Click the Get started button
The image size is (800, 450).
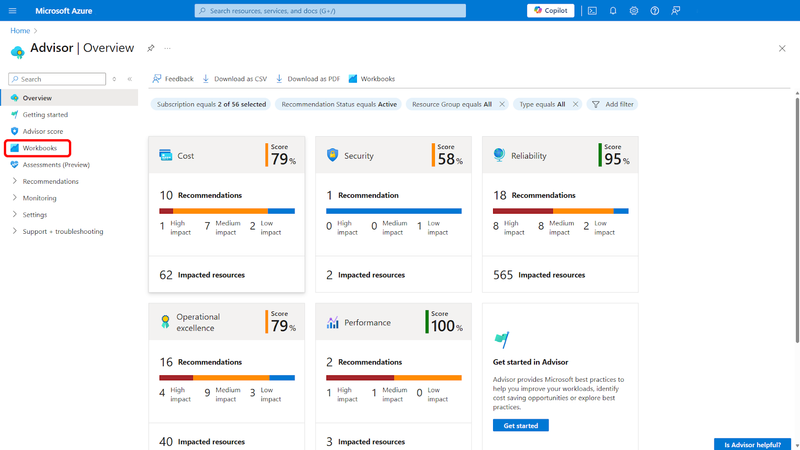[x=520, y=425]
